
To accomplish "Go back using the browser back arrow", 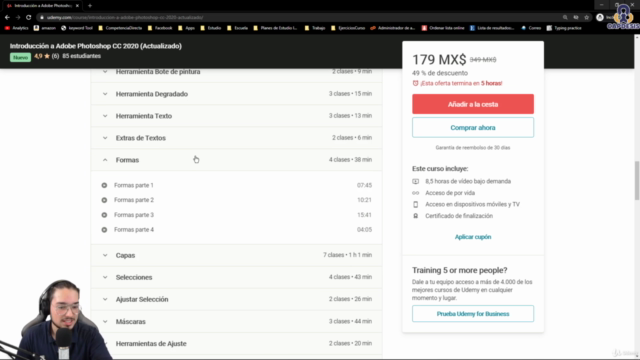I will click(x=7, y=18).
